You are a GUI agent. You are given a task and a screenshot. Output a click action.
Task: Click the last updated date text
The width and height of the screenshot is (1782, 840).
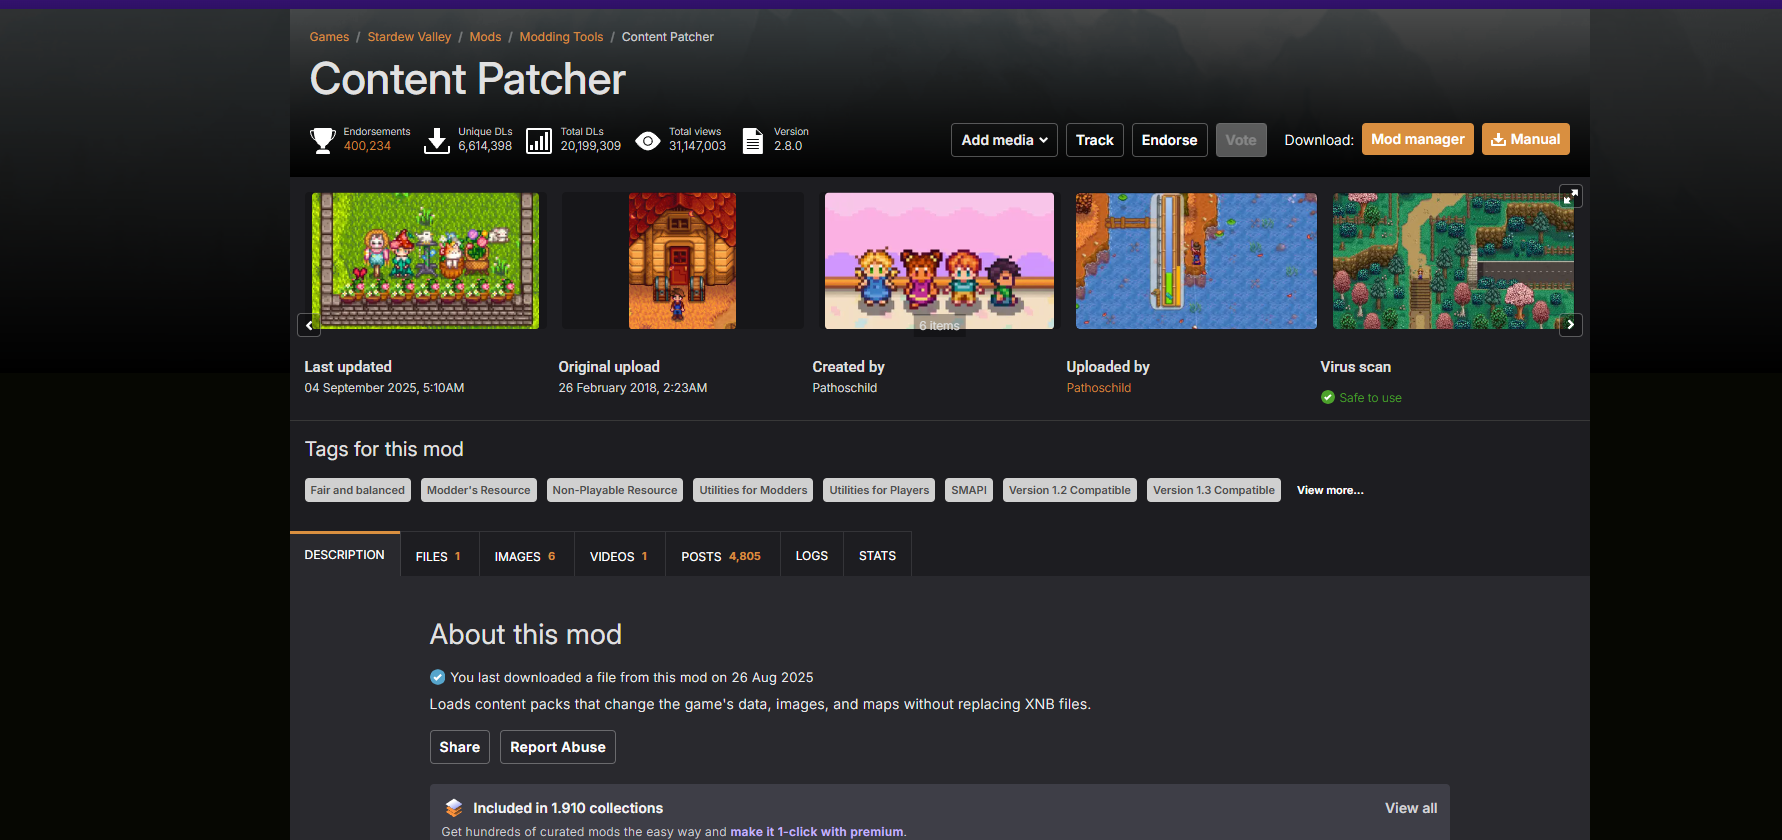tap(385, 388)
